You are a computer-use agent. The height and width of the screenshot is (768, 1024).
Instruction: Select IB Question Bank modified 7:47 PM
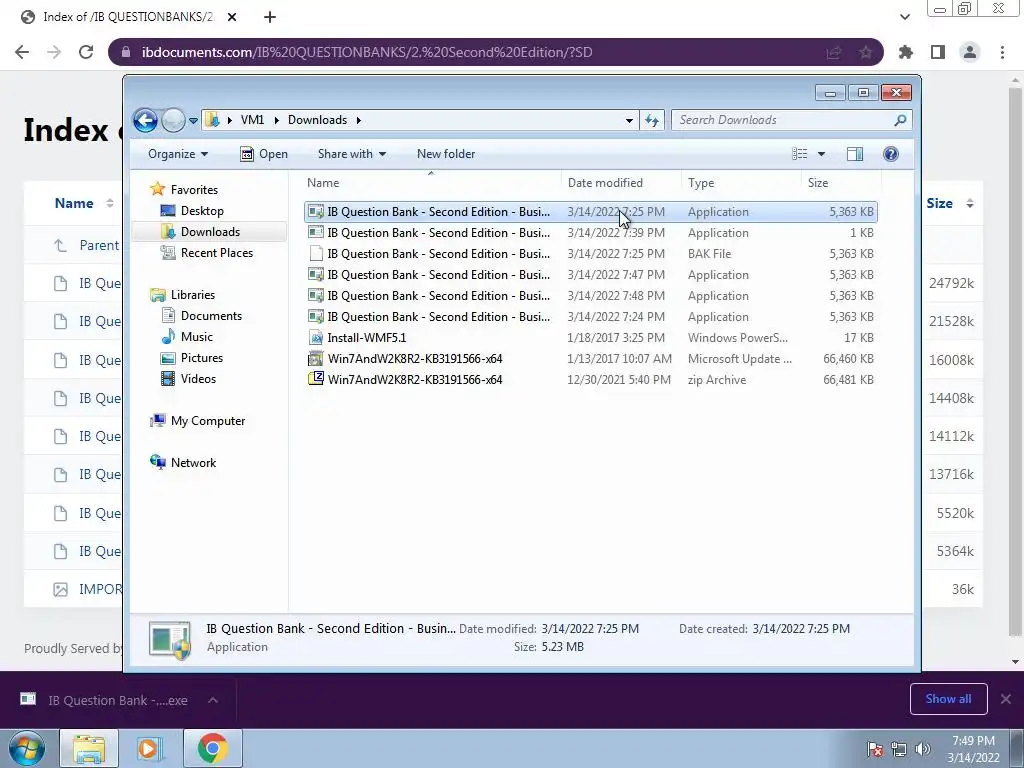[x=591, y=275]
